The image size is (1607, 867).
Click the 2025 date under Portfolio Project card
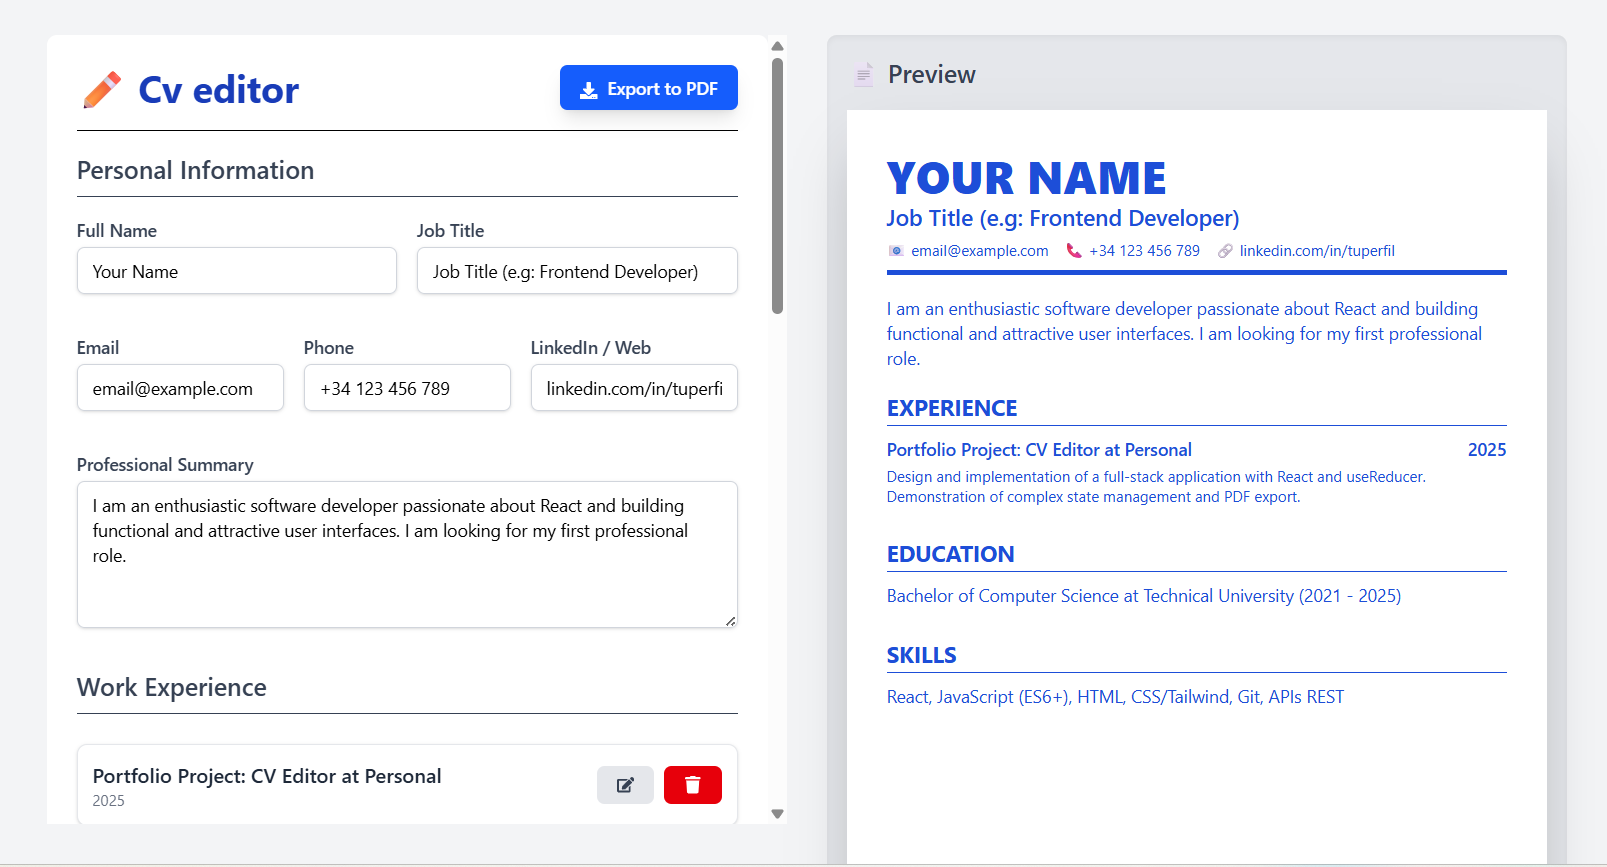pos(109,801)
